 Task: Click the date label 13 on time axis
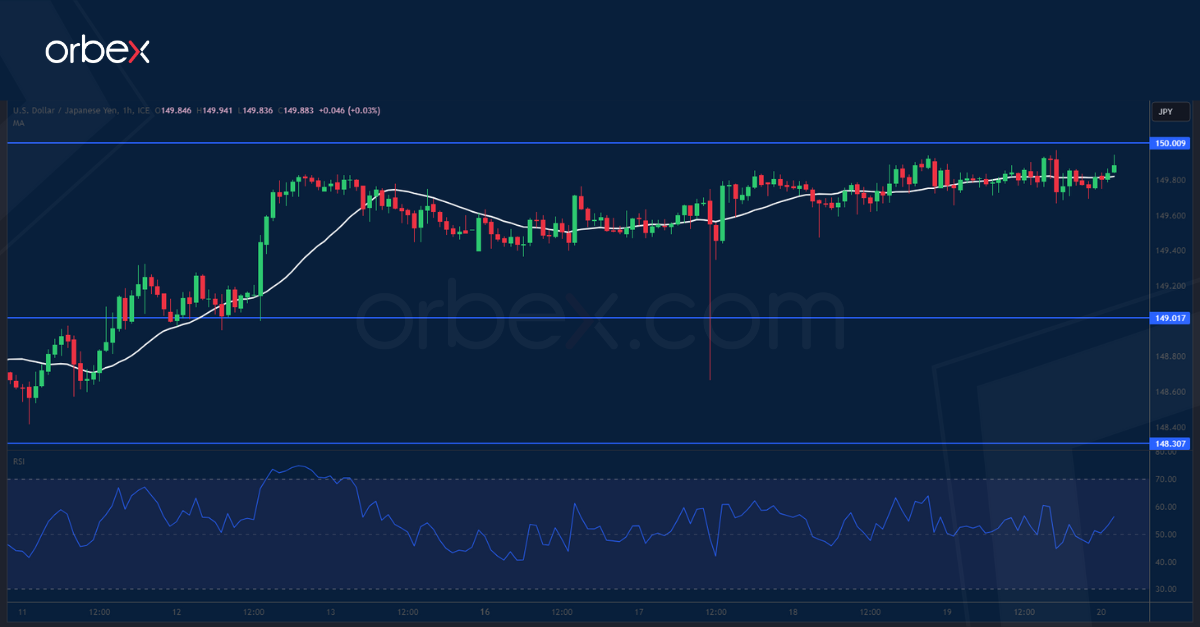[x=329, y=611]
